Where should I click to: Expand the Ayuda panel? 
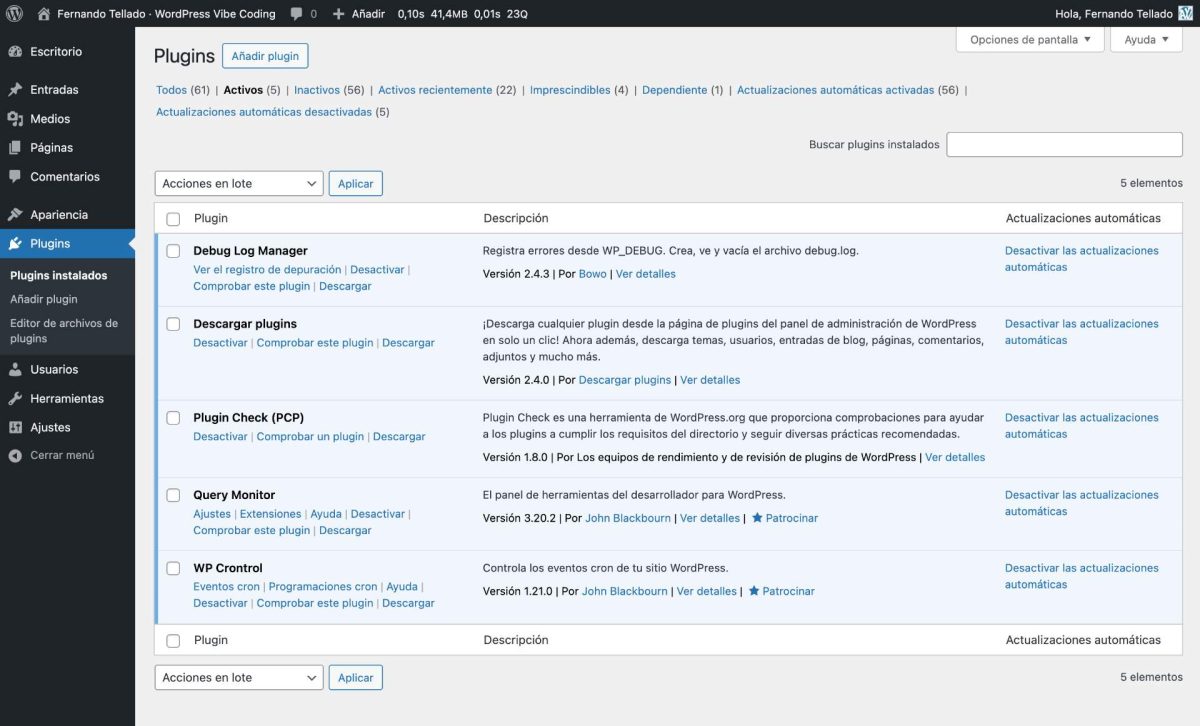click(x=1146, y=39)
